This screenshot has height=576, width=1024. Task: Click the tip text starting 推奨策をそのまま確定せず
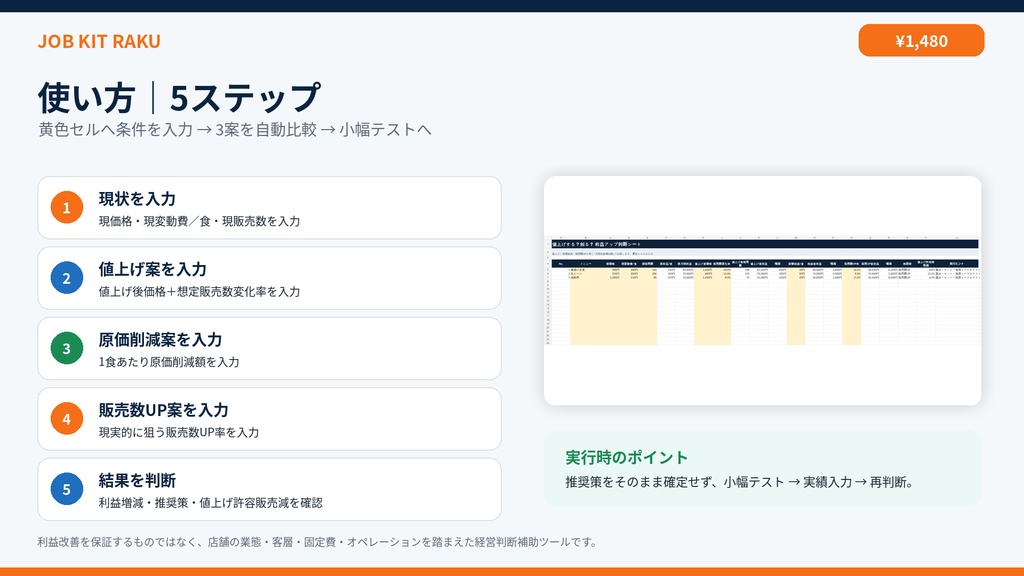pos(740,482)
